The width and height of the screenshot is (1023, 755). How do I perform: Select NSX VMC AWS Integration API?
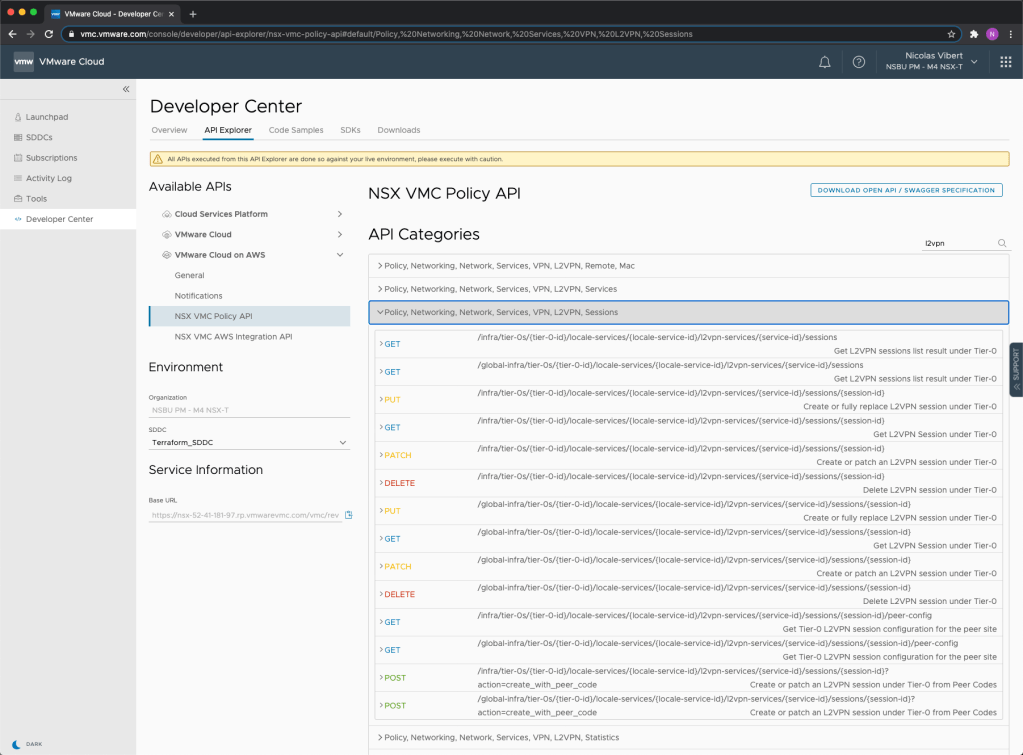pos(233,337)
